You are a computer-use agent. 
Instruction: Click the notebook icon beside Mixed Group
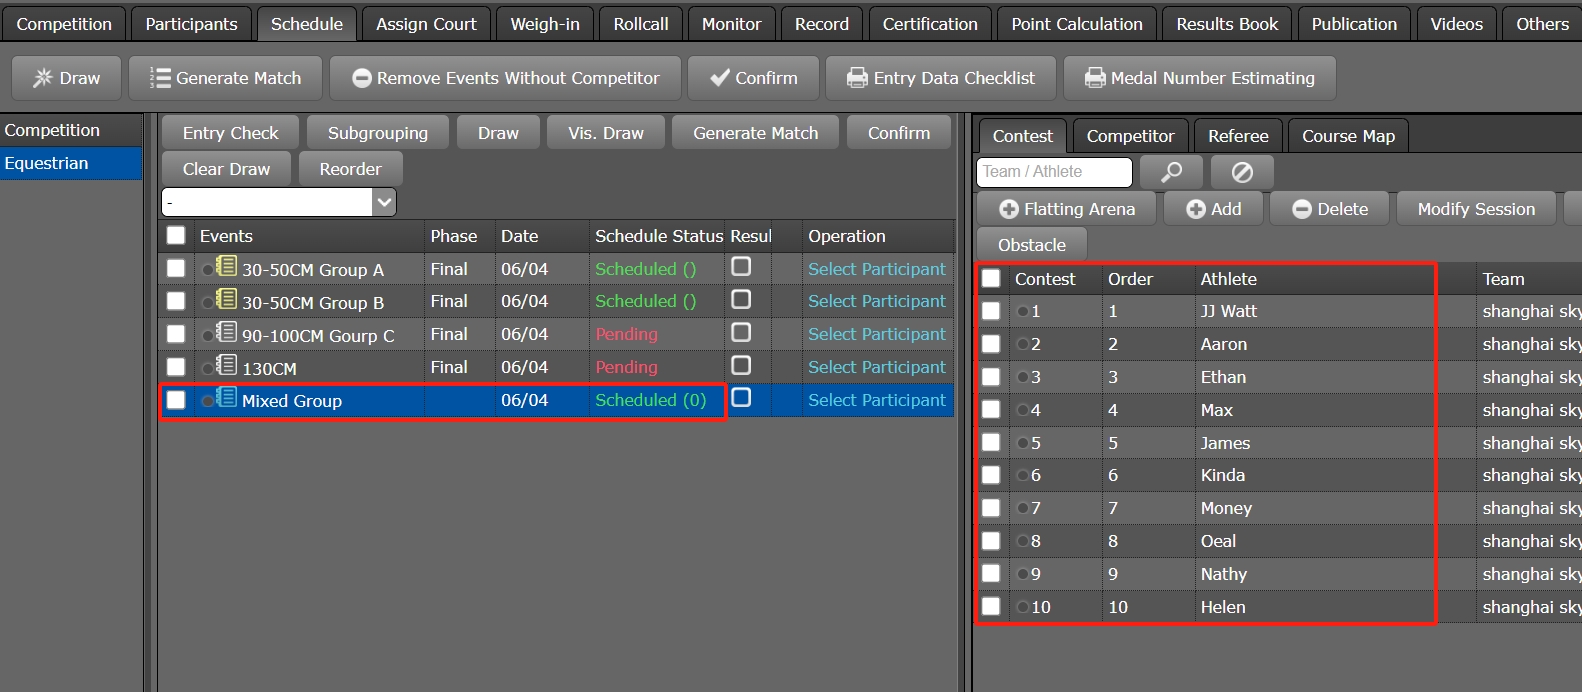227,398
